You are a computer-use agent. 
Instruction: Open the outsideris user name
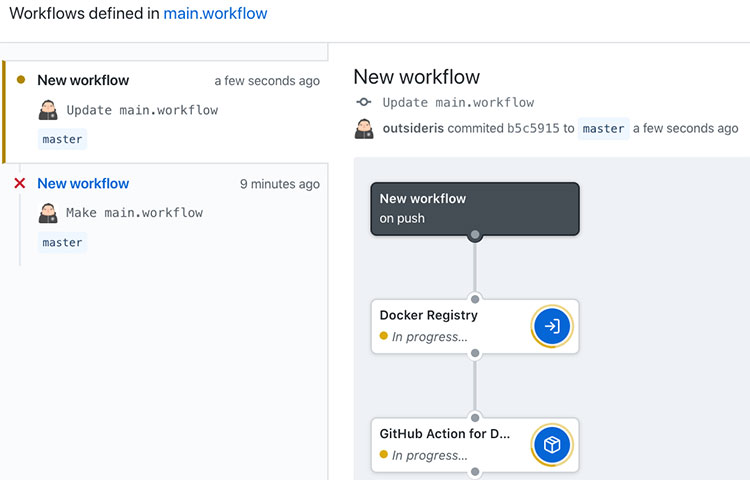pyautogui.click(x=413, y=128)
